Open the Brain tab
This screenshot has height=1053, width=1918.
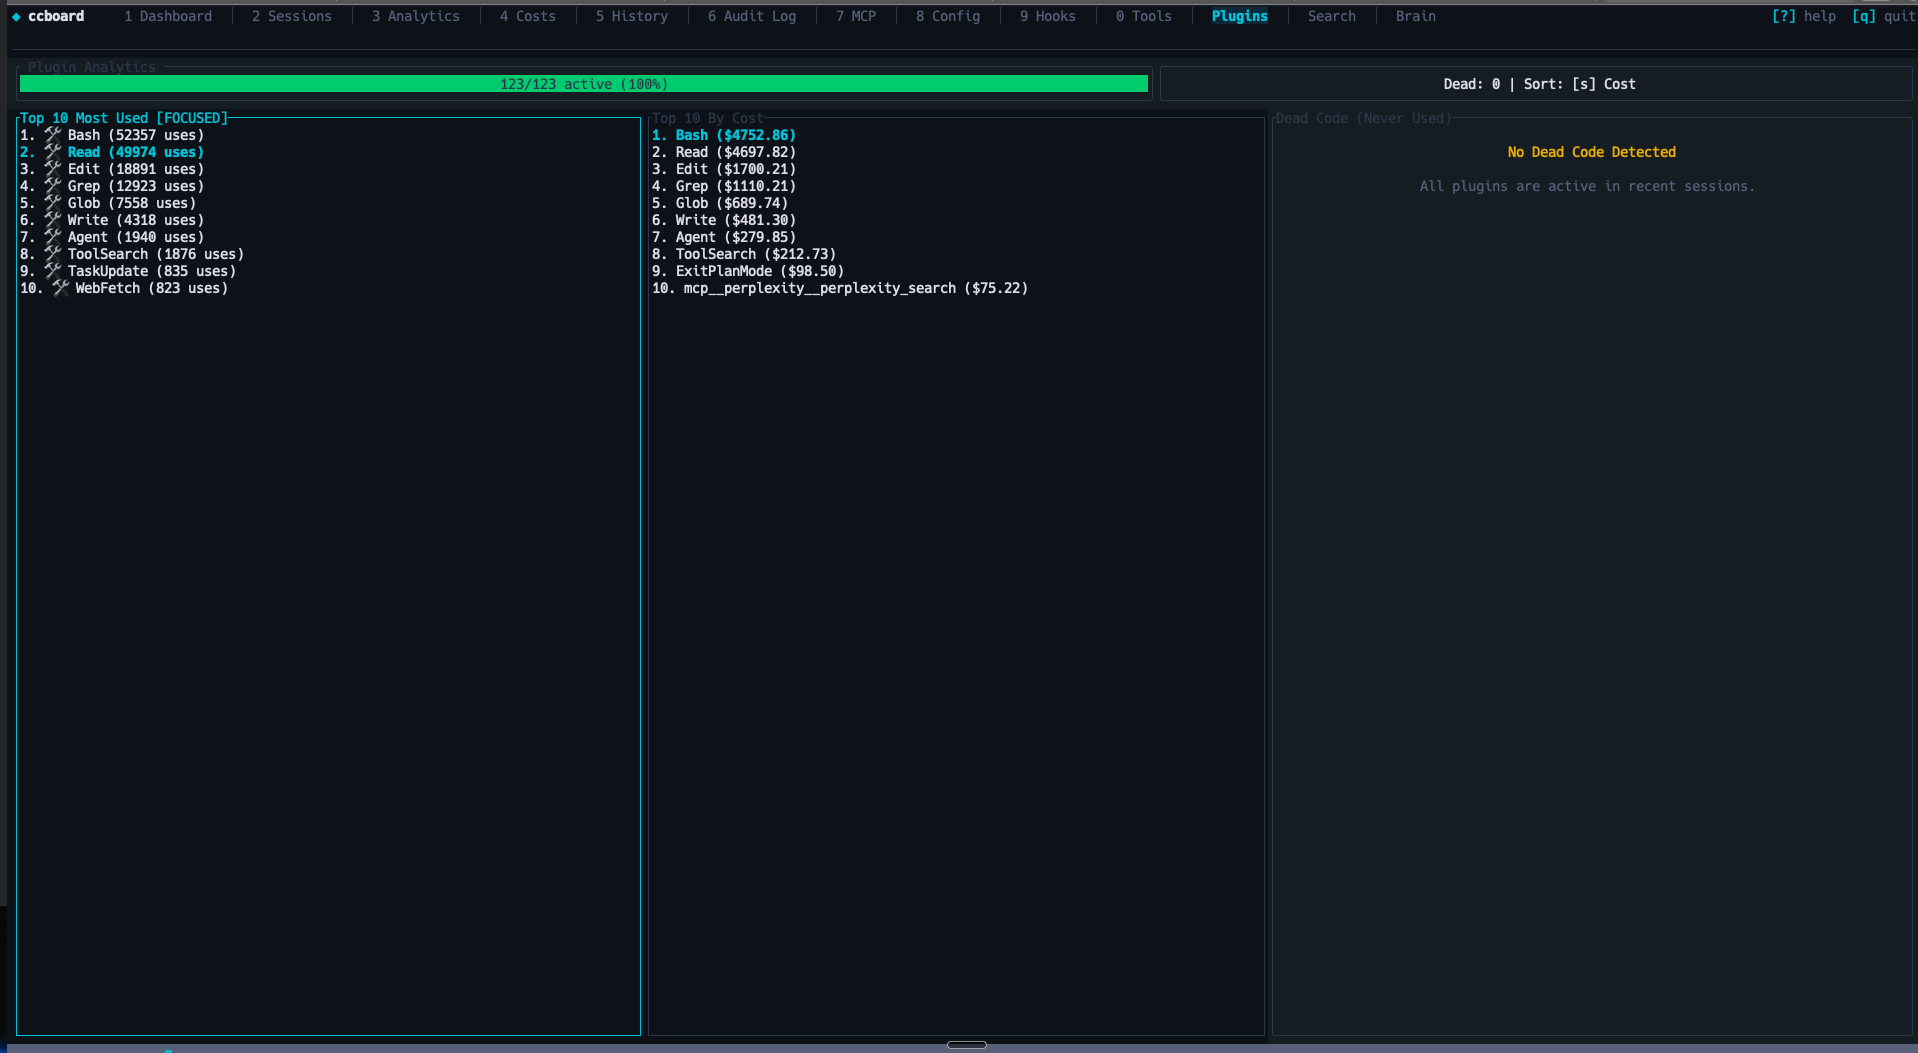[x=1416, y=16]
